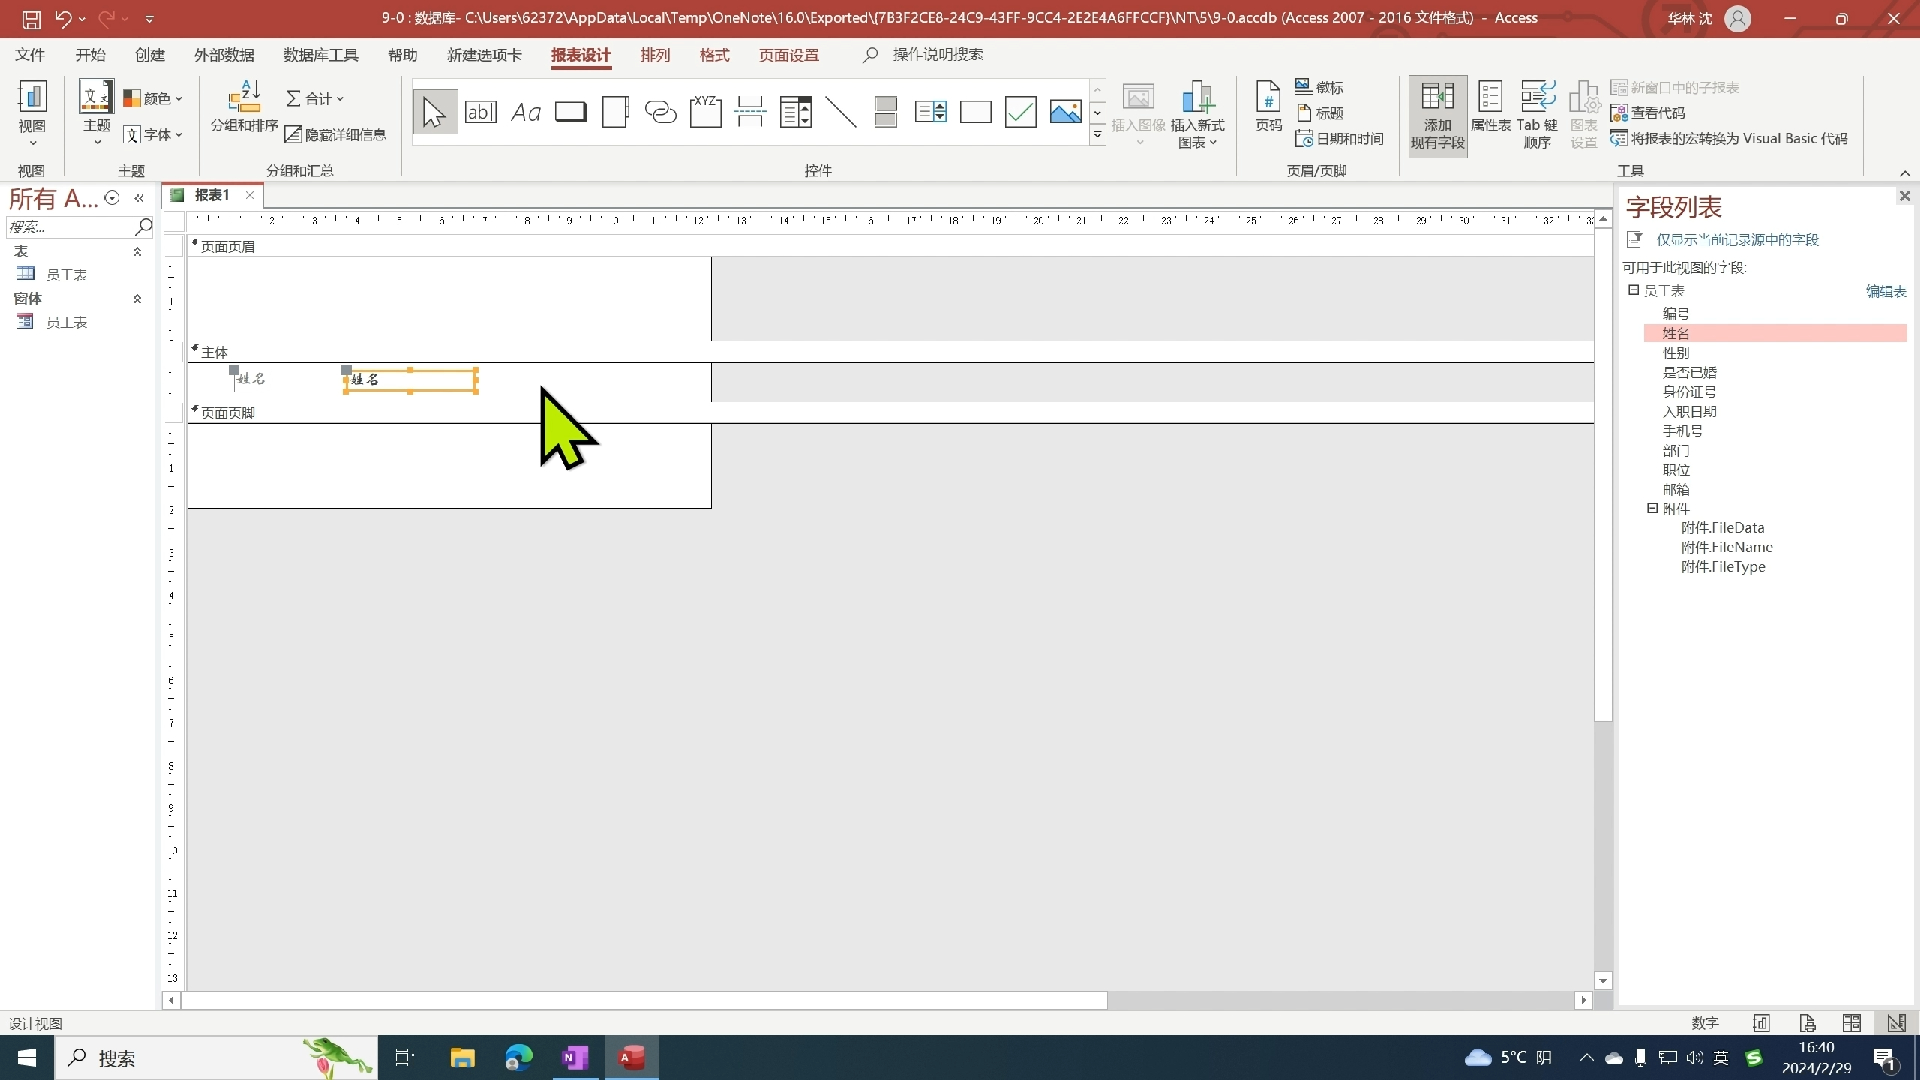
Task: Insert page numbers (页码)
Action: (x=1268, y=108)
